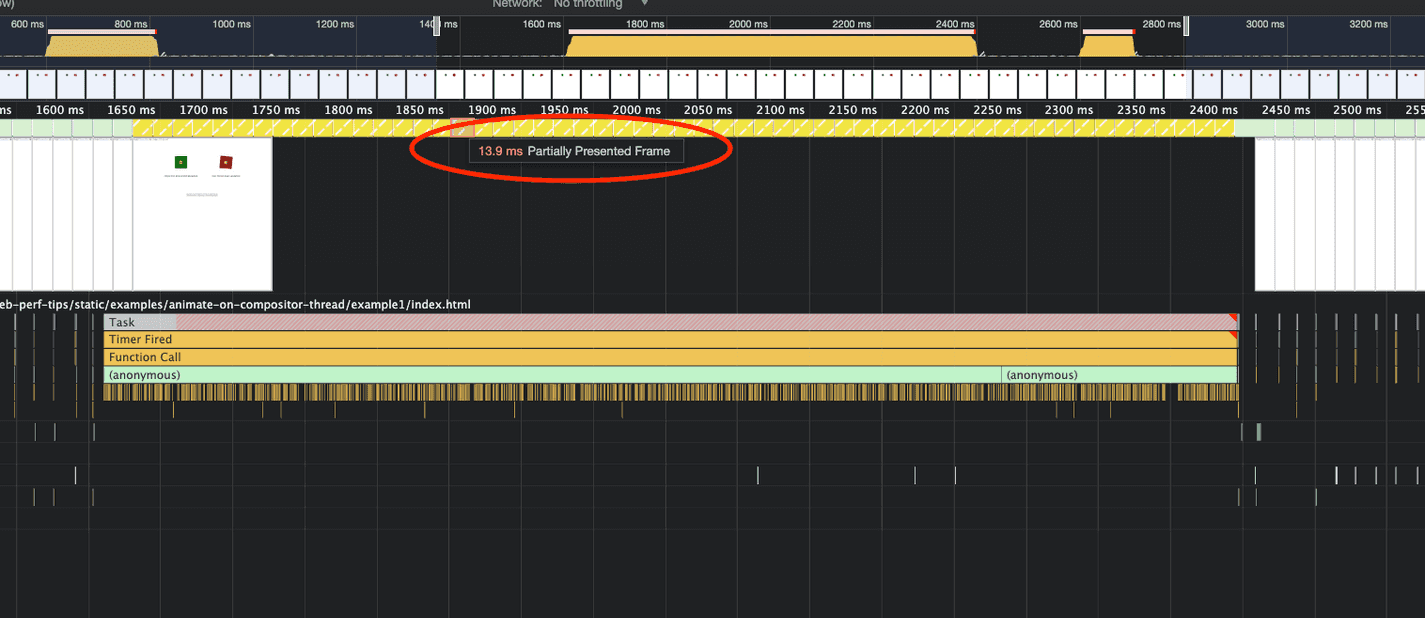Image resolution: width=1425 pixels, height=618 pixels.
Task: Click the largest CPU activity block in overview
Action: (x=771, y=45)
